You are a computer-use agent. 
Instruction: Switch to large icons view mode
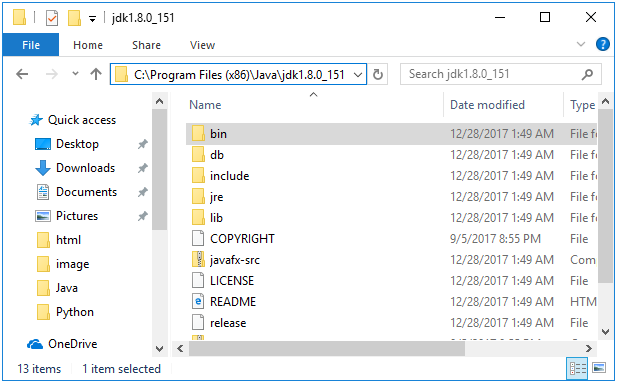pyautogui.click(x=599, y=368)
